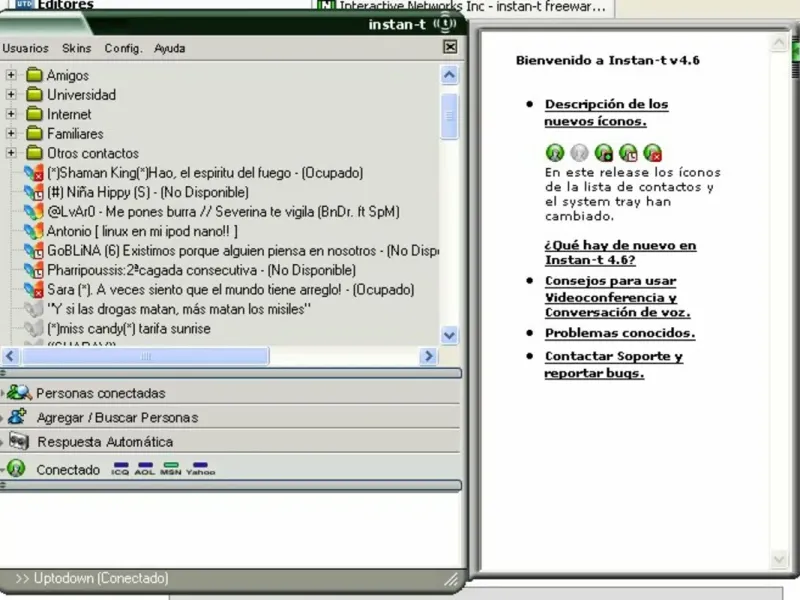
Task: Click contact list scroll up arrow
Action: [x=449, y=75]
